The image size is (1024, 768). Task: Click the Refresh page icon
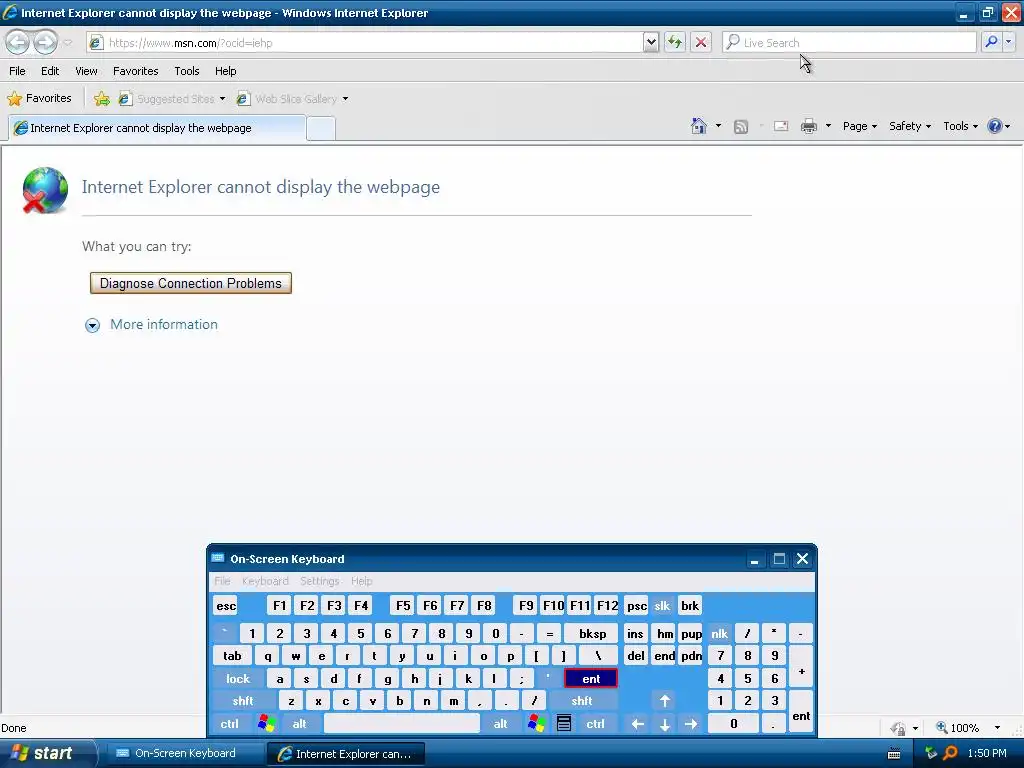click(675, 42)
